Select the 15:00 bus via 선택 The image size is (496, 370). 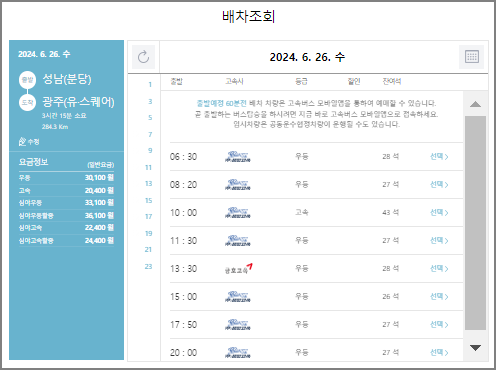click(x=439, y=296)
